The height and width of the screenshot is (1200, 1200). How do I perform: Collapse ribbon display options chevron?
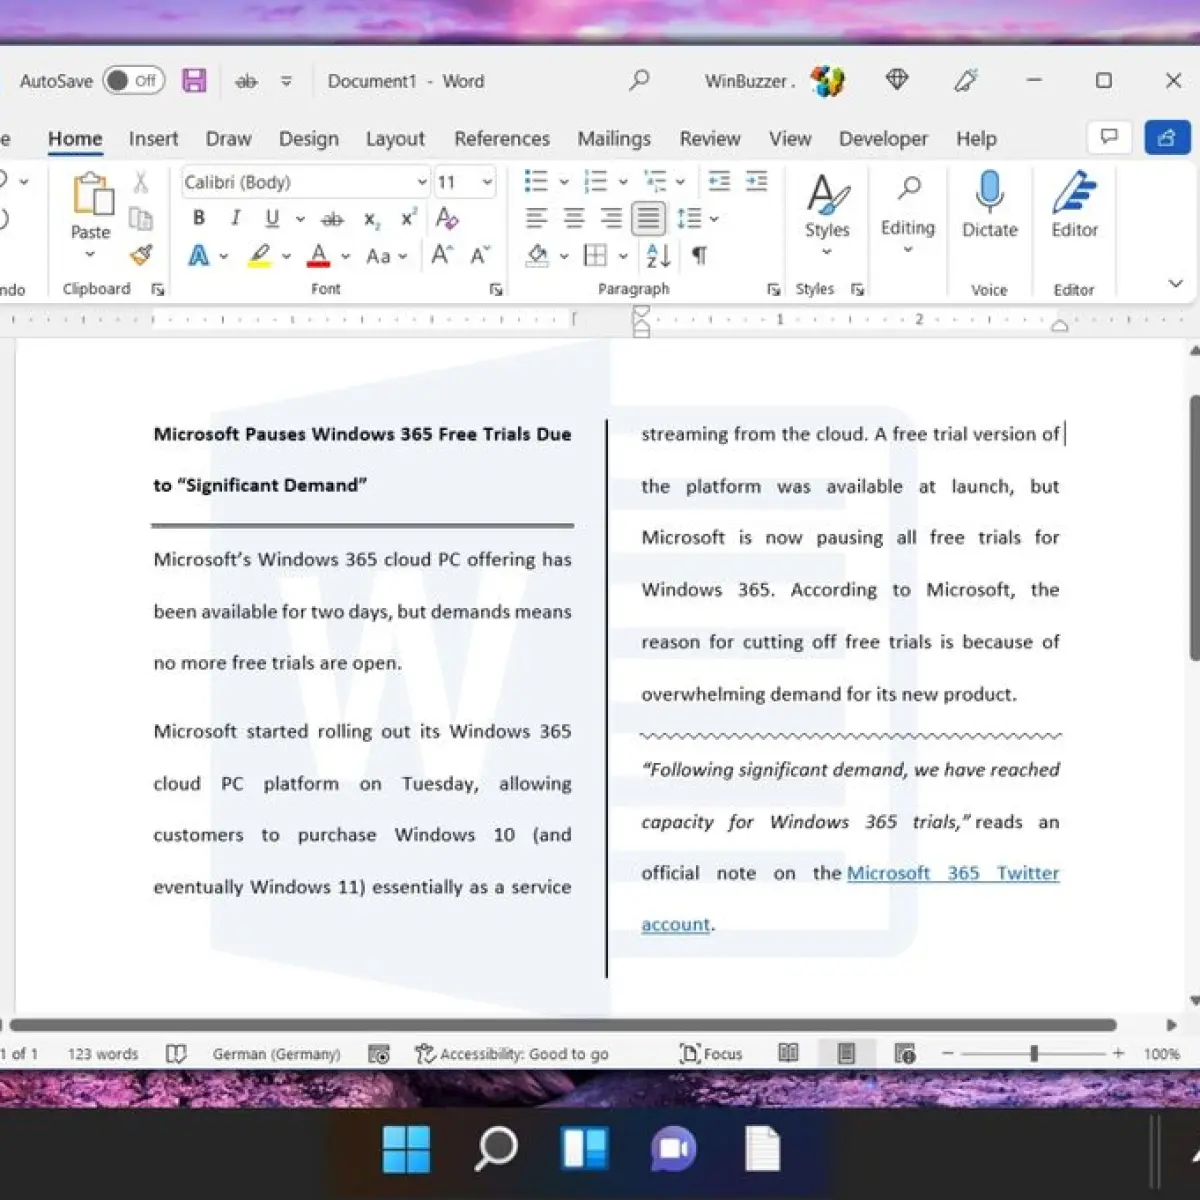point(1175,283)
